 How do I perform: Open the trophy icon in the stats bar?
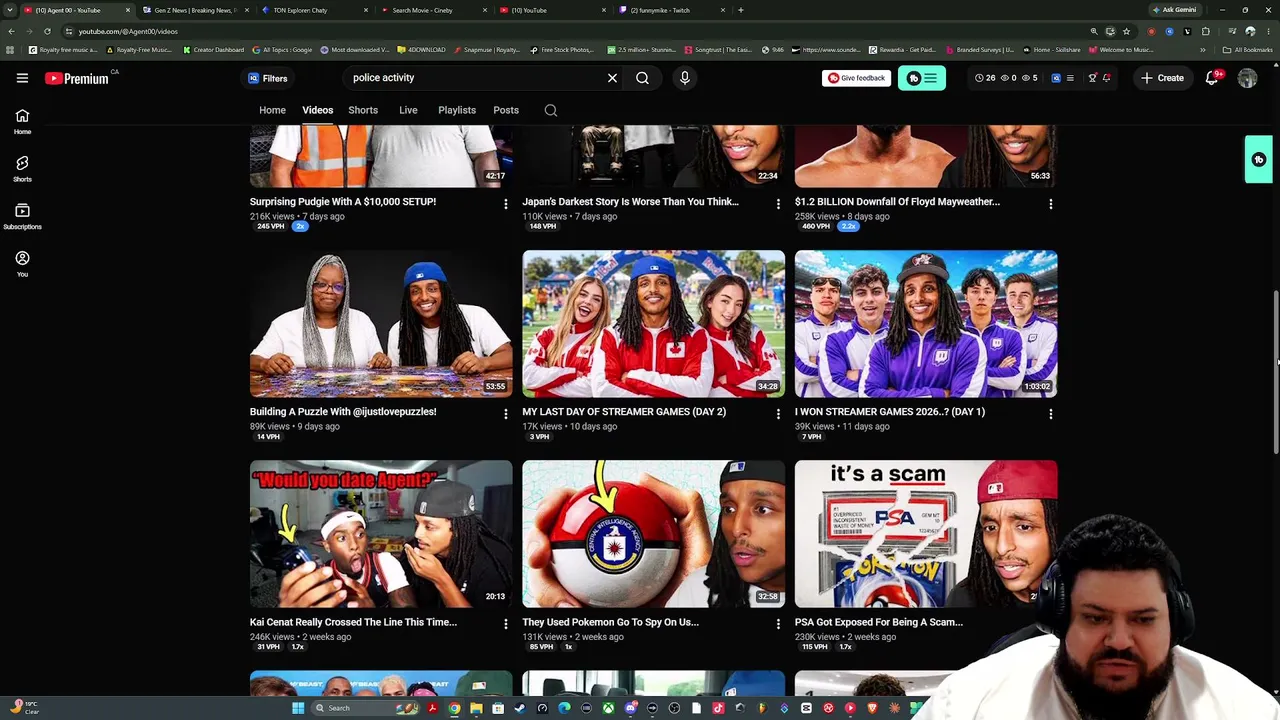coord(1092,78)
